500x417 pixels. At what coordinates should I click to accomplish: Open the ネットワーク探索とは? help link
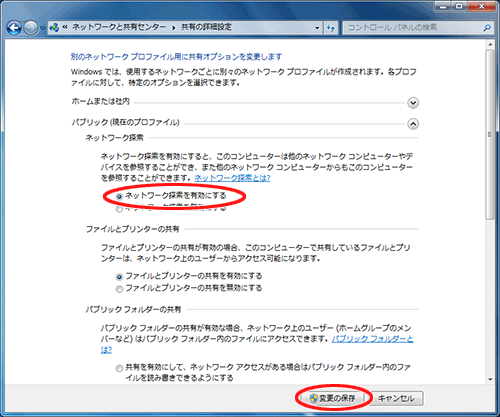(x=232, y=178)
